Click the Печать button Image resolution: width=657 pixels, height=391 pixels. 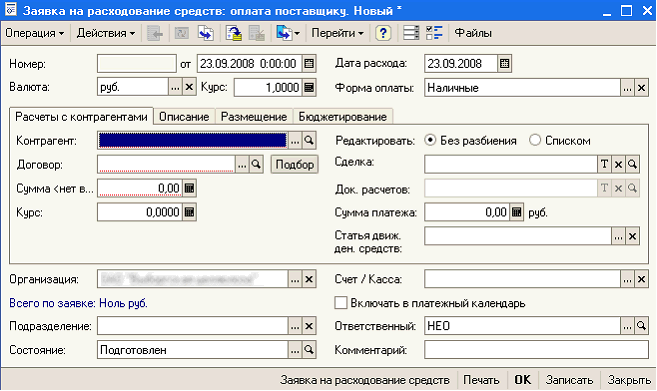point(481,380)
